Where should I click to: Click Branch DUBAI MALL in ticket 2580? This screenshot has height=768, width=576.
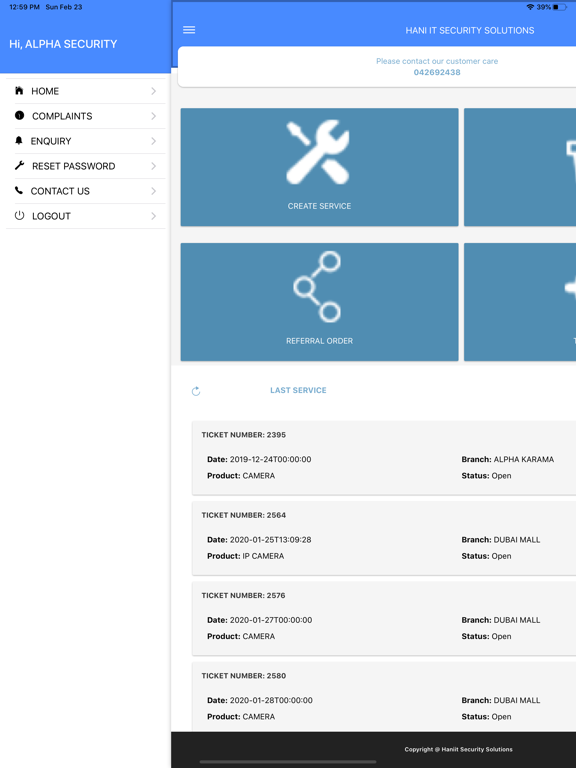(501, 700)
